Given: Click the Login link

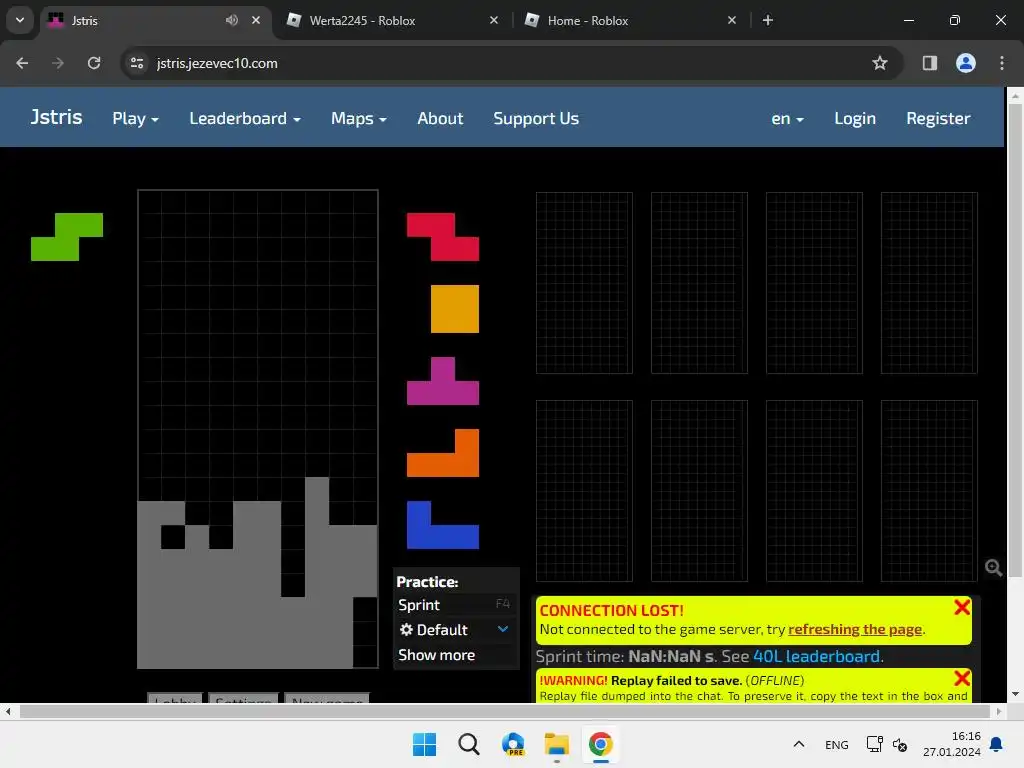Looking at the screenshot, I should pos(855,118).
